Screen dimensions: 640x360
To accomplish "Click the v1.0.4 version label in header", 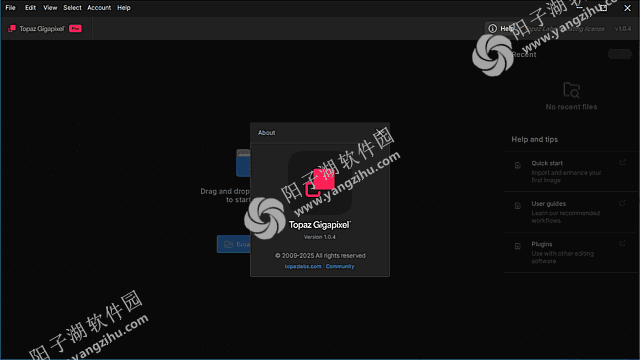I will click(x=623, y=29).
